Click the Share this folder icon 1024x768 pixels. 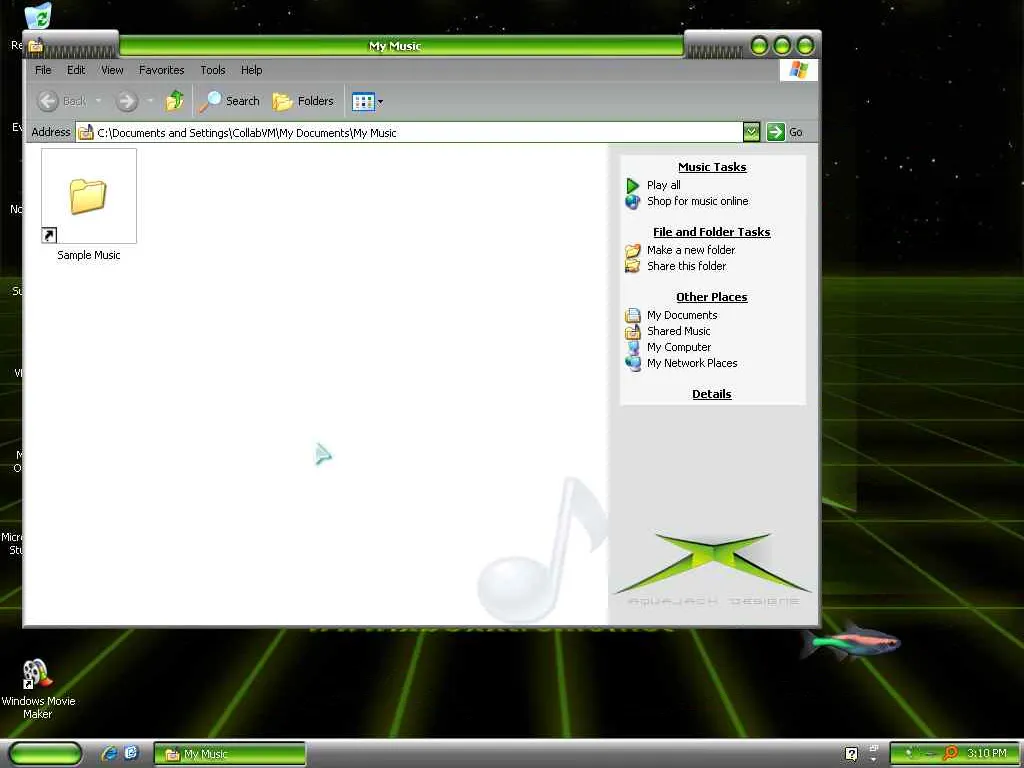[633, 266]
